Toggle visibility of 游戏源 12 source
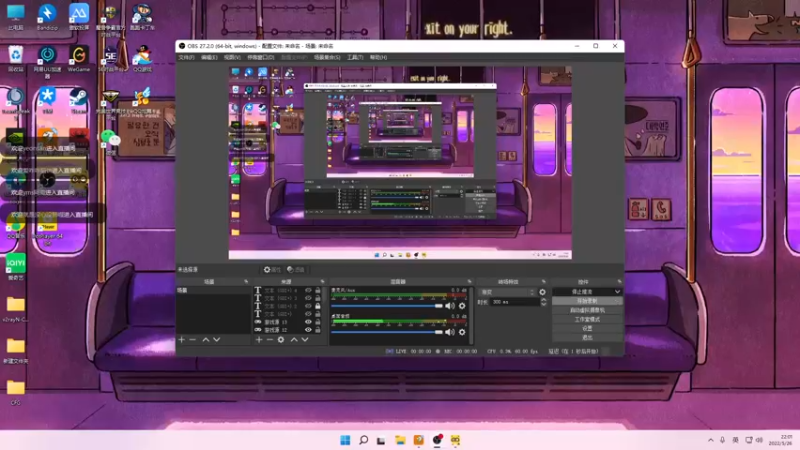This screenshot has height=450, width=800. 308,330
